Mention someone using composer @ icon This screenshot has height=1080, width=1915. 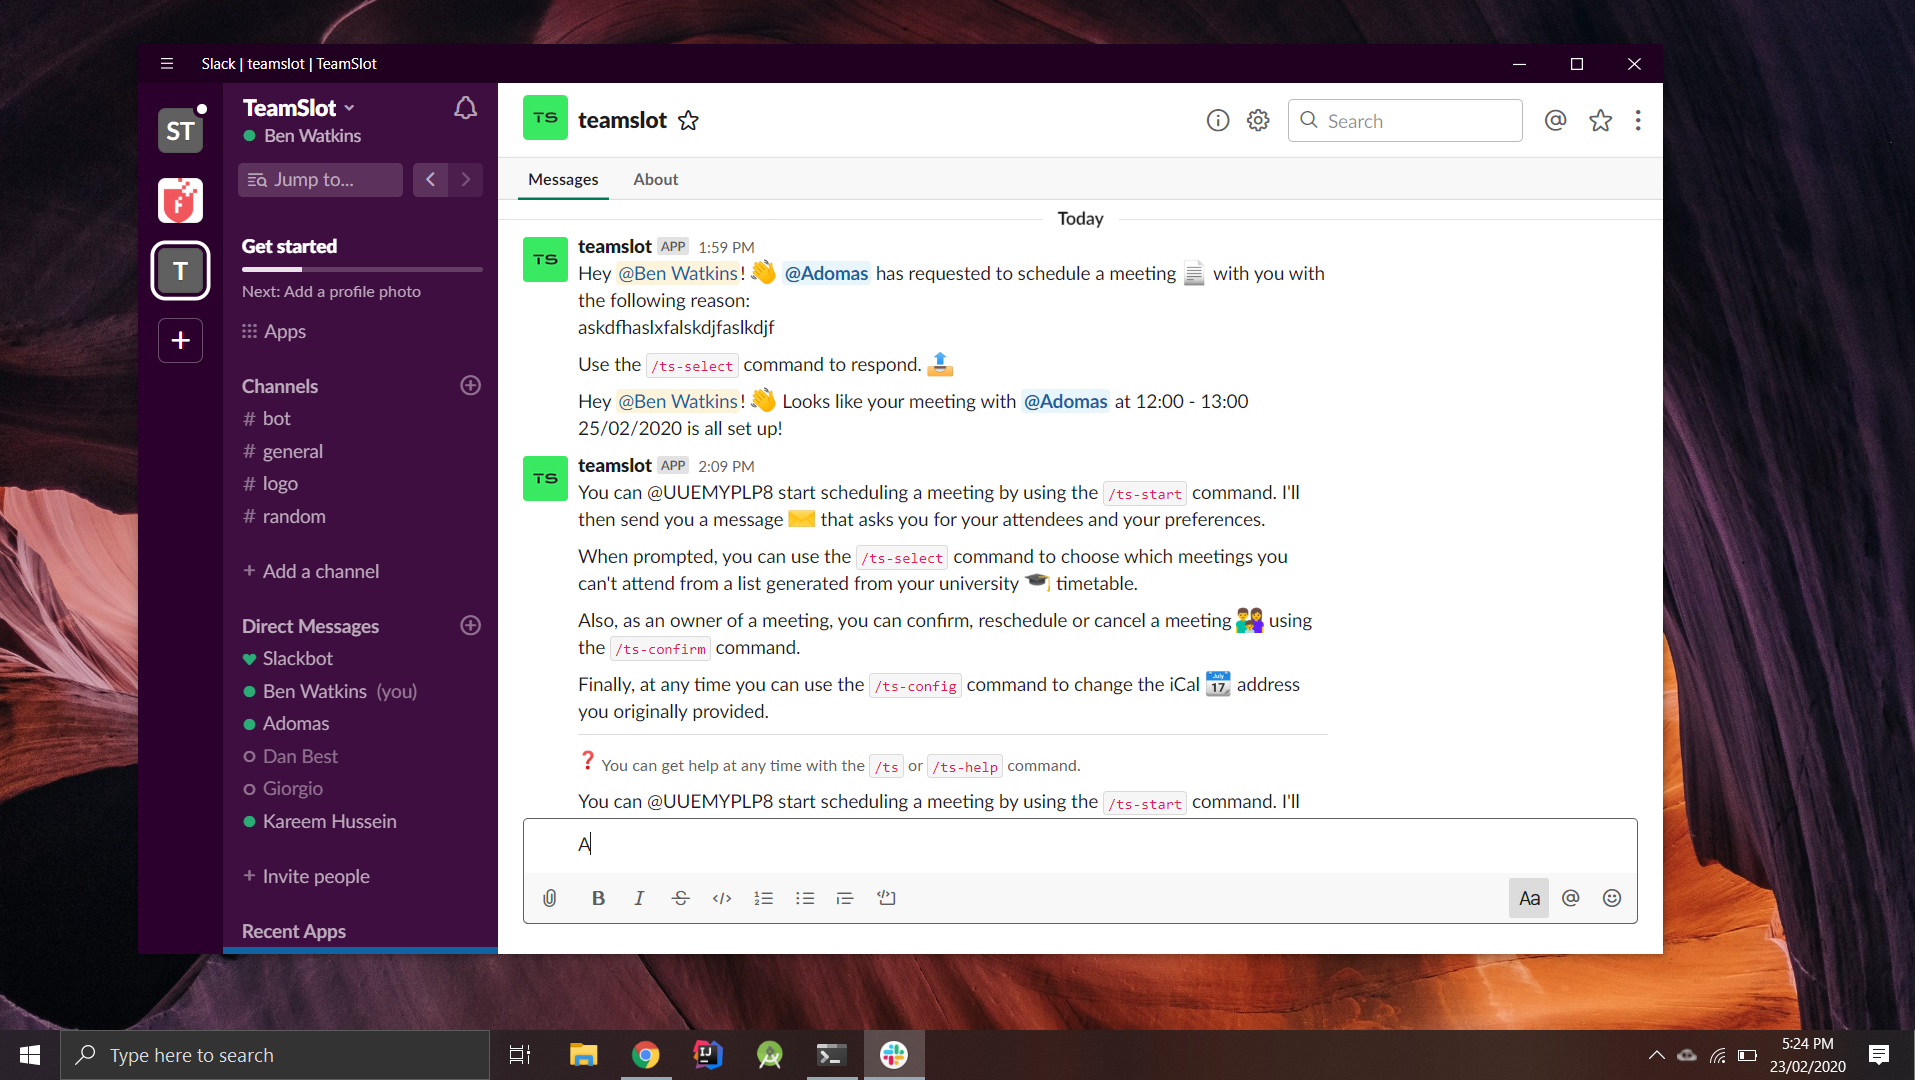pyautogui.click(x=1570, y=898)
